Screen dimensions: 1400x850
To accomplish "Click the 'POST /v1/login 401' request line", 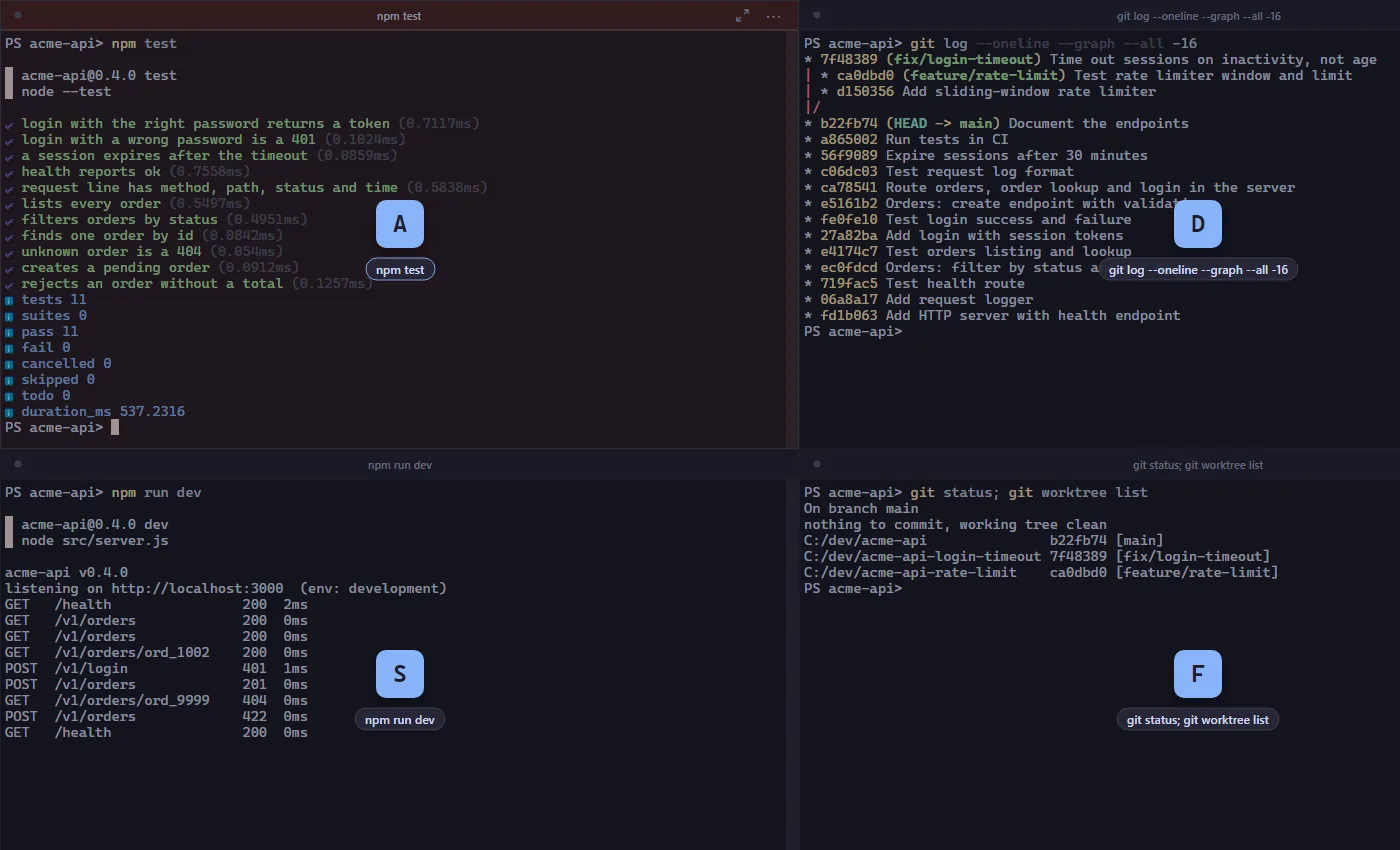I will [x=156, y=669].
